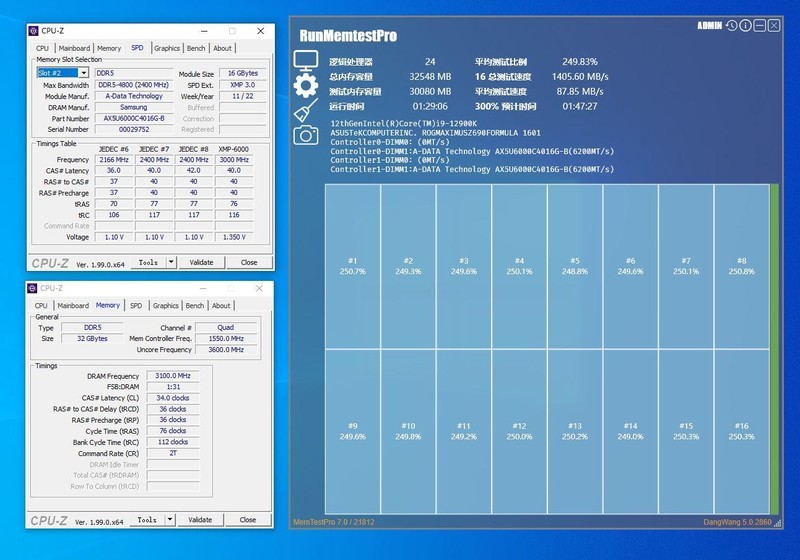Click the green progress bar in RunMemtestPro
Viewport: 800px width, 560px height.
tap(774, 349)
